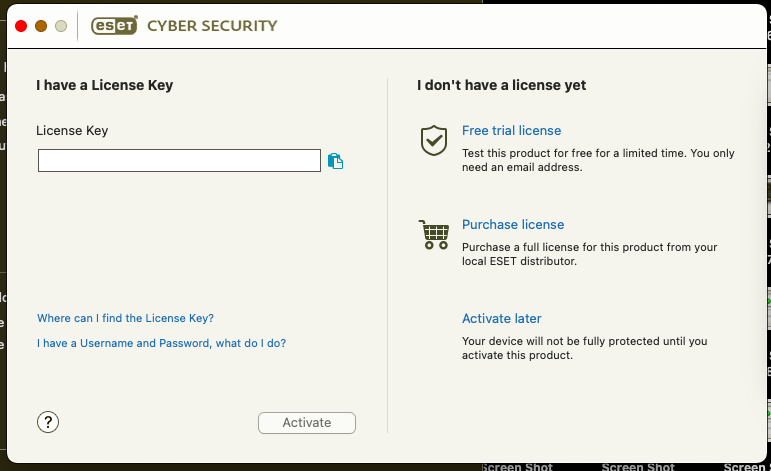The image size is (771, 471).
Task: Click the ESET logo in title bar
Action: click(114, 26)
